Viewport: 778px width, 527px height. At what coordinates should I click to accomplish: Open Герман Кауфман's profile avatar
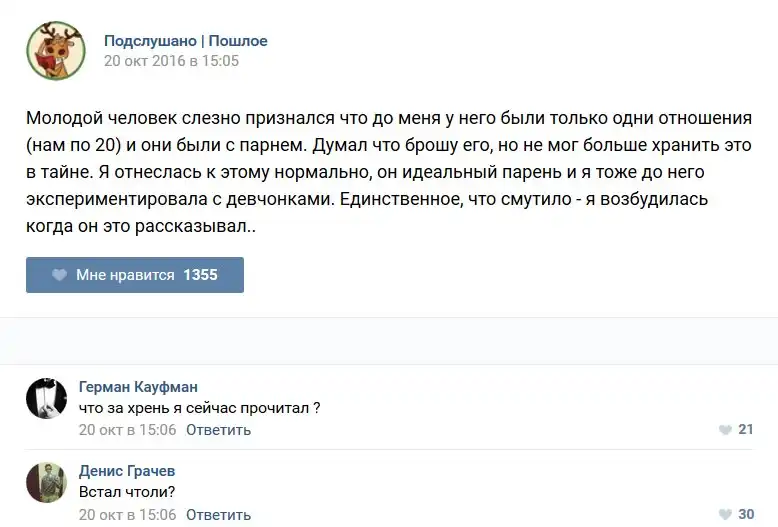click(x=46, y=400)
